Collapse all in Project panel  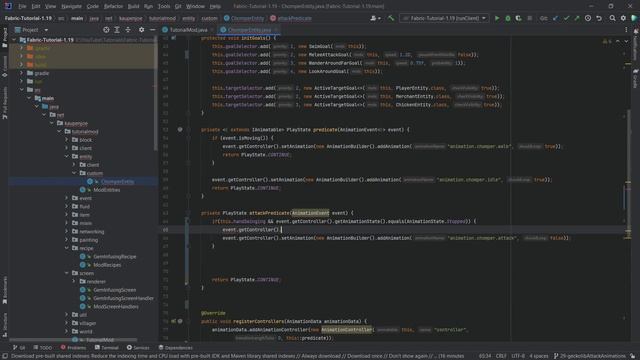pos(128,30)
